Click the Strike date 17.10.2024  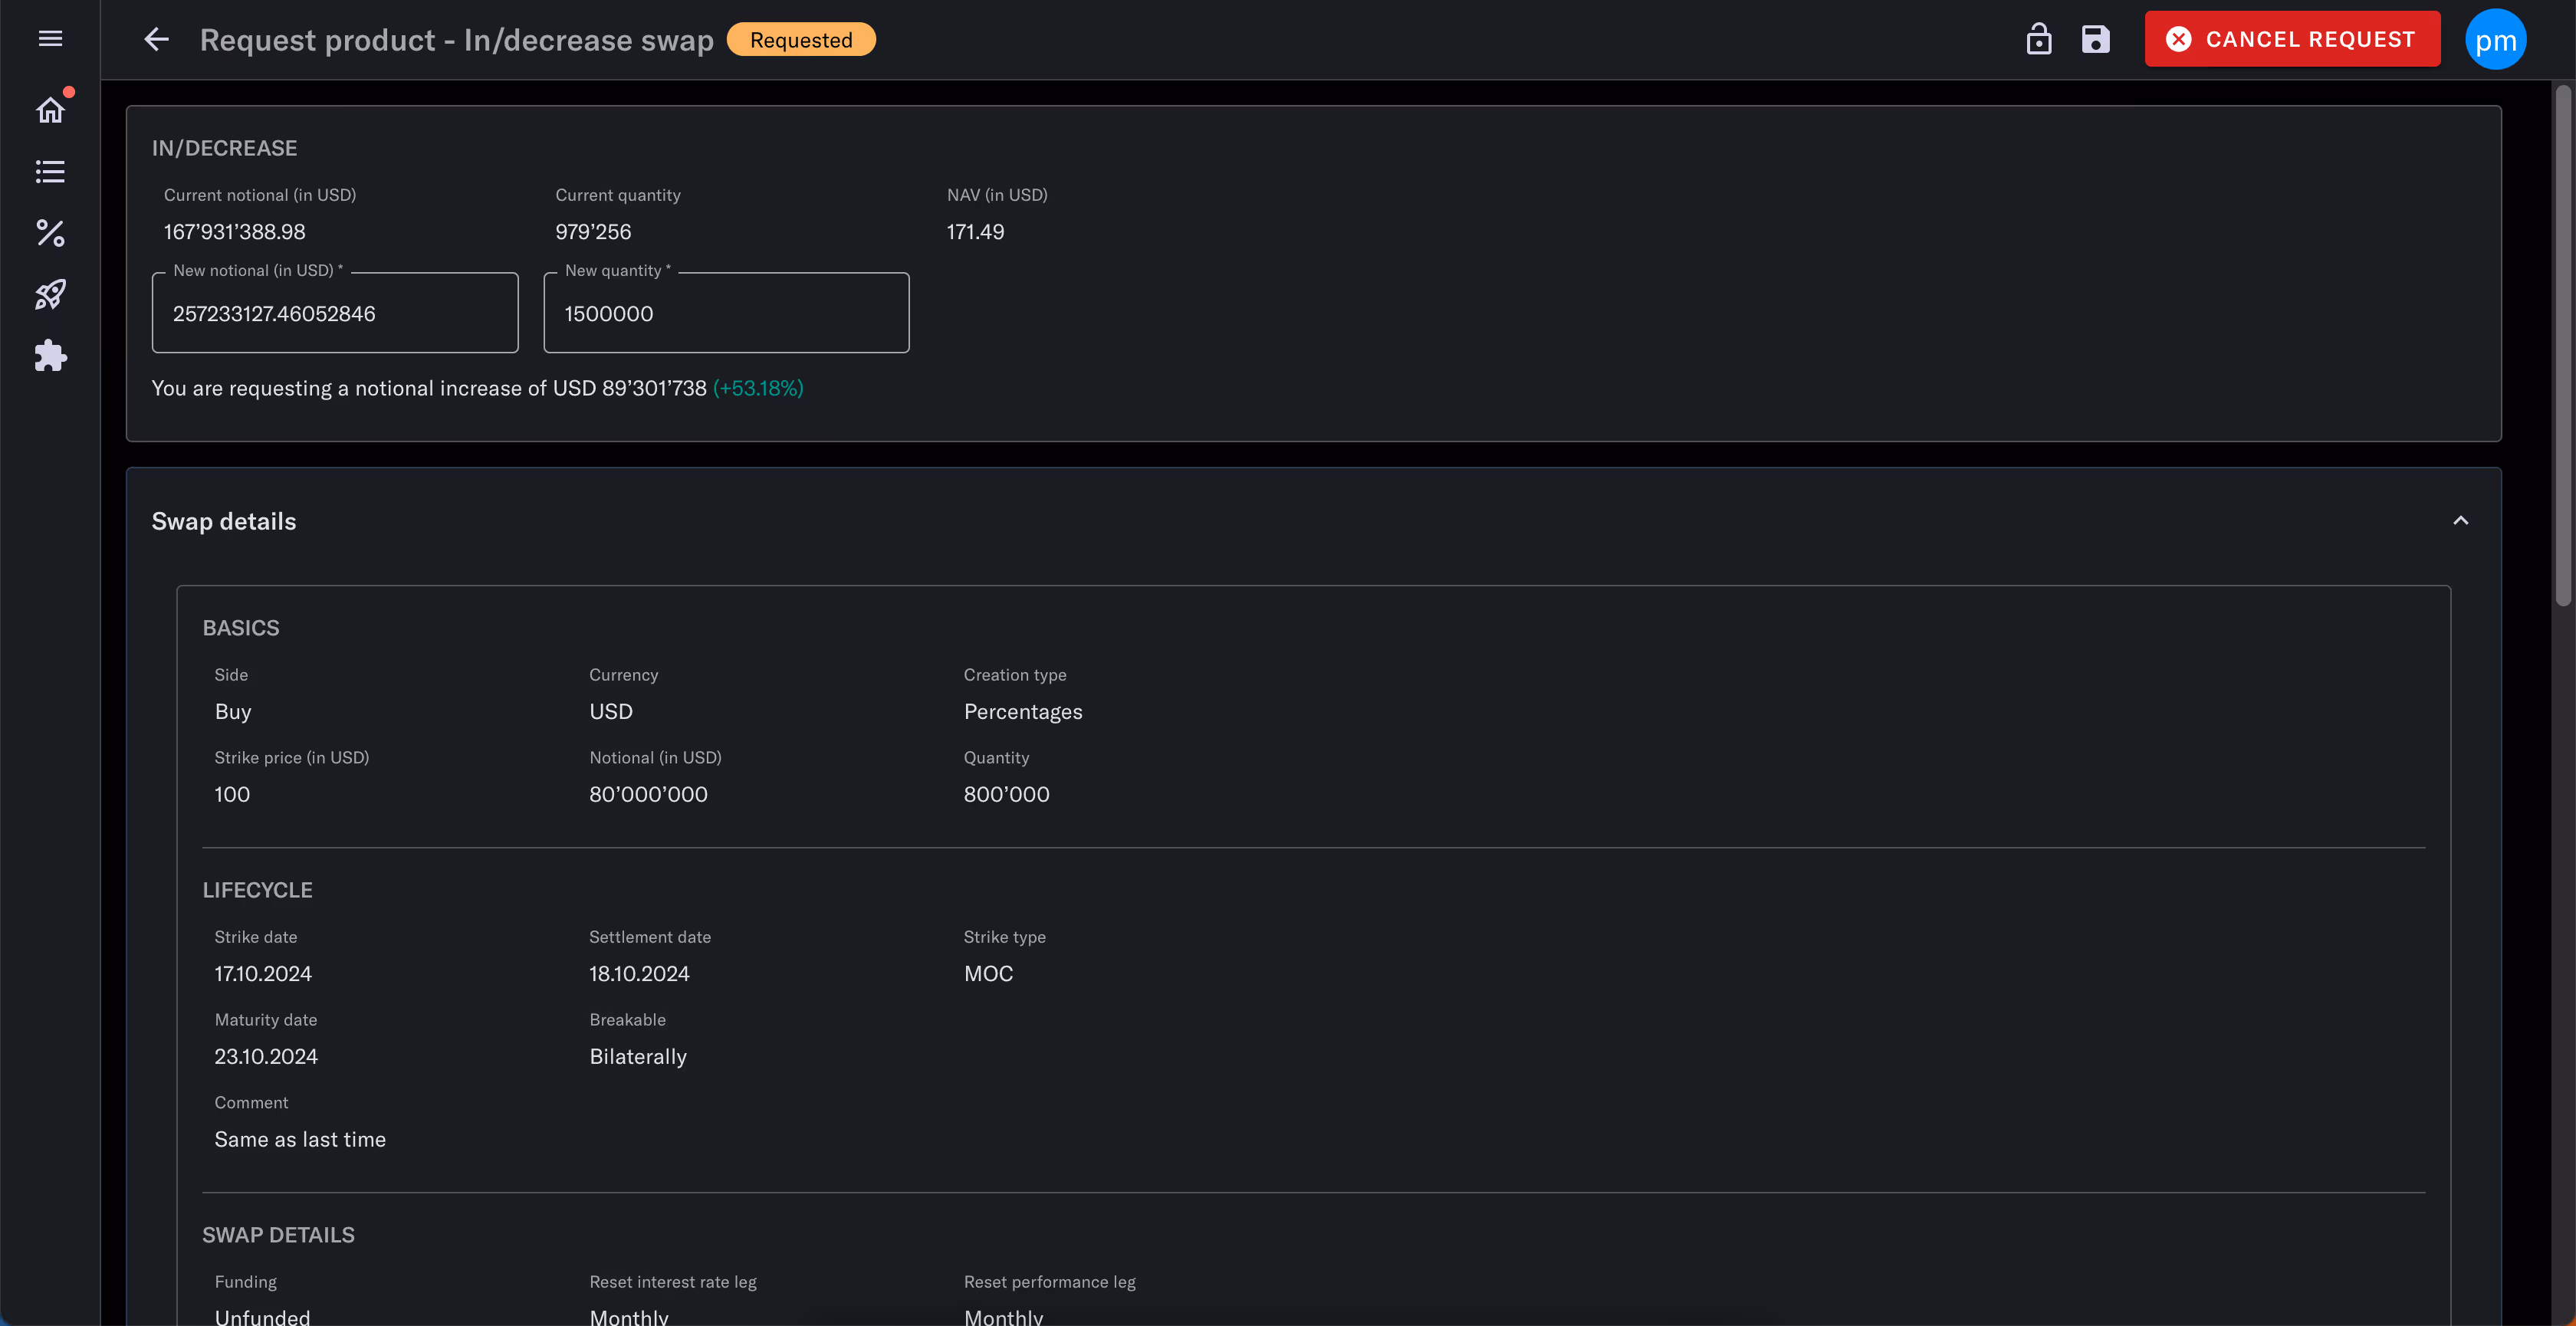pyautogui.click(x=263, y=974)
